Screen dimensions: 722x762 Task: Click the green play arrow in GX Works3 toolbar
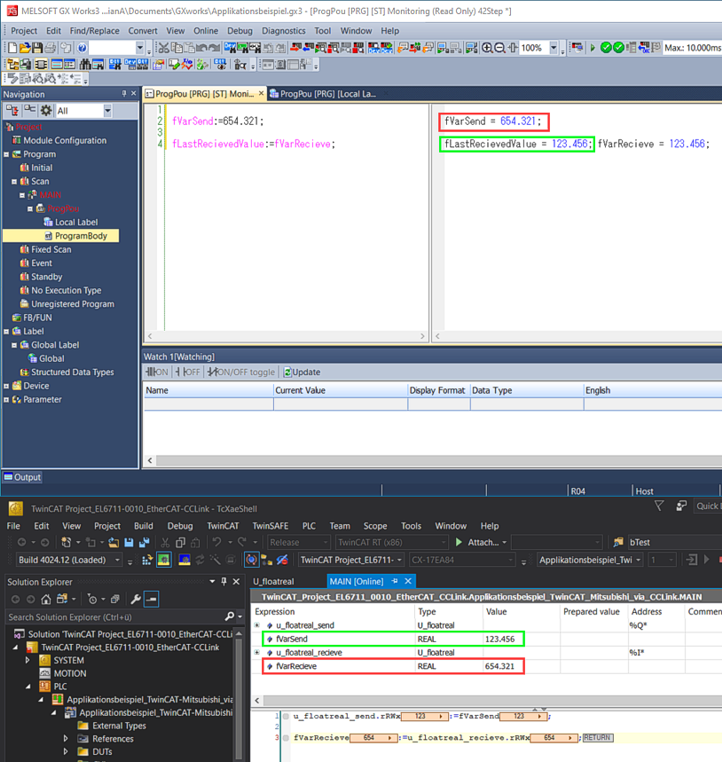tap(592, 48)
